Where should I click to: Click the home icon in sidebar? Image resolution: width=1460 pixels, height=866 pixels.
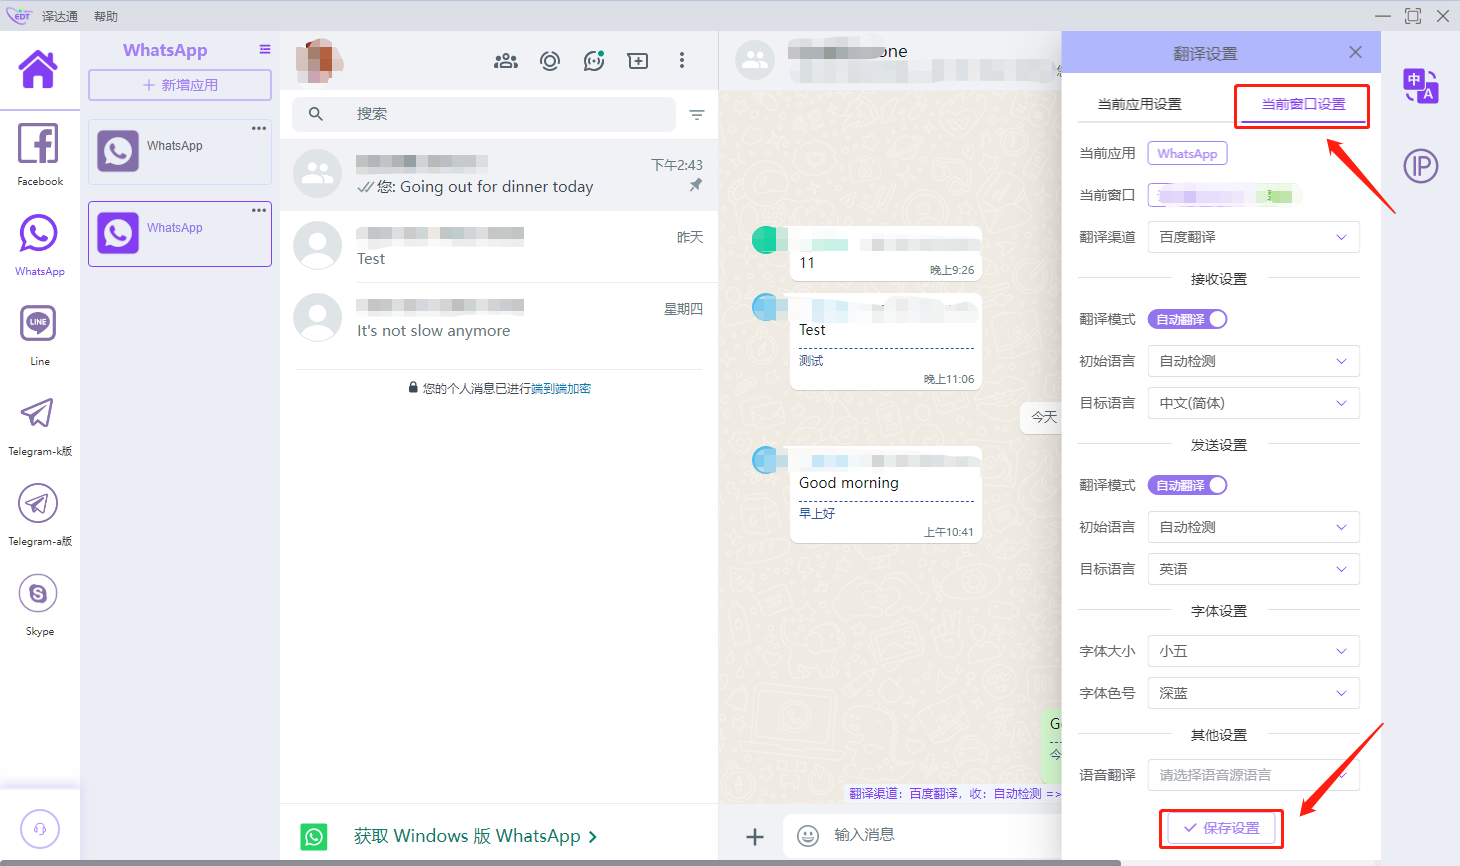pos(39,70)
